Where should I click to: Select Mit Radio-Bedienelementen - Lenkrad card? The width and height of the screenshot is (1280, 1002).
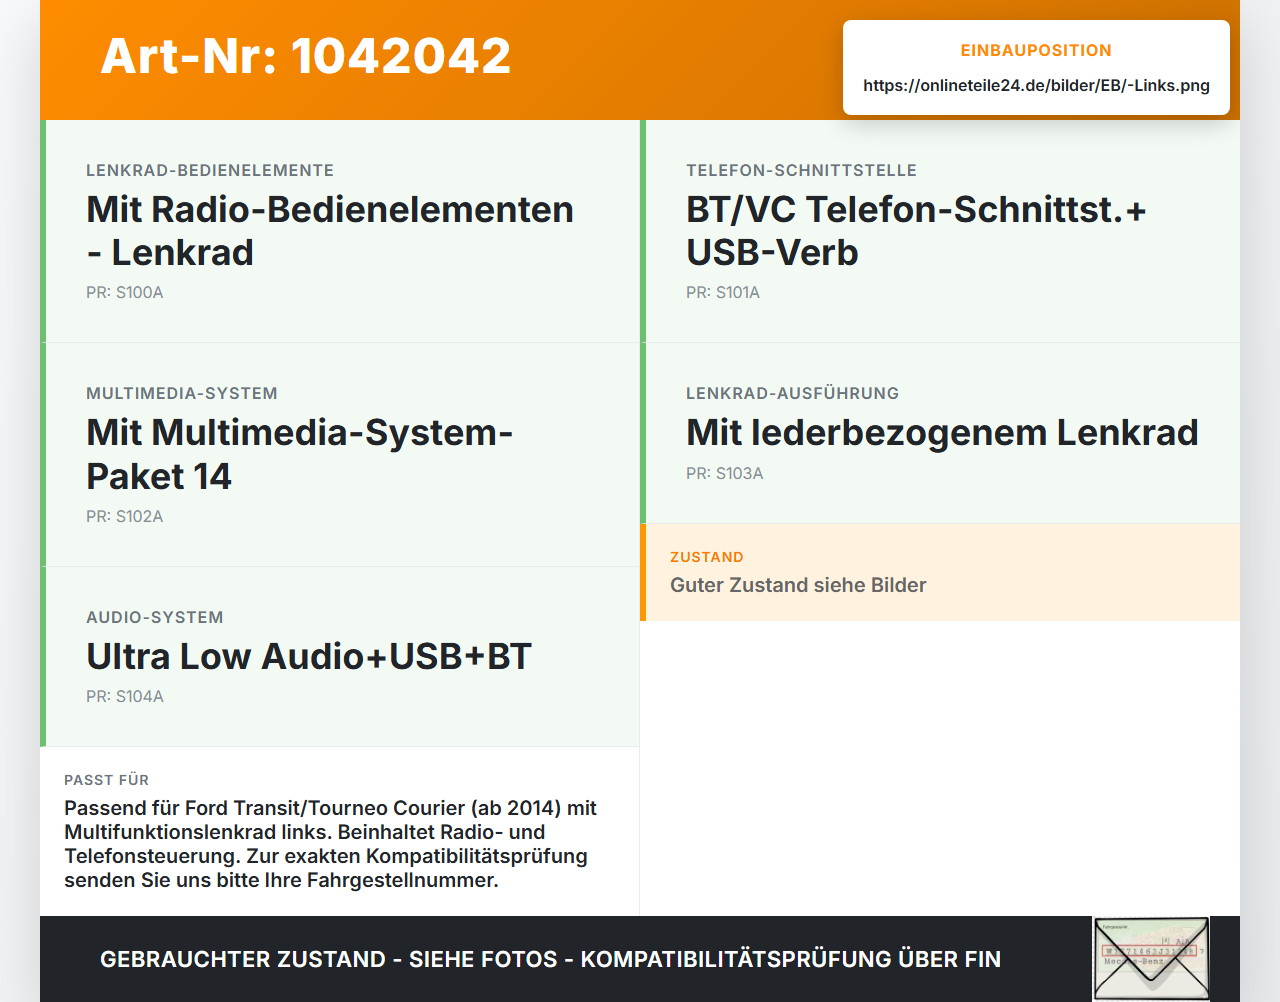340,231
